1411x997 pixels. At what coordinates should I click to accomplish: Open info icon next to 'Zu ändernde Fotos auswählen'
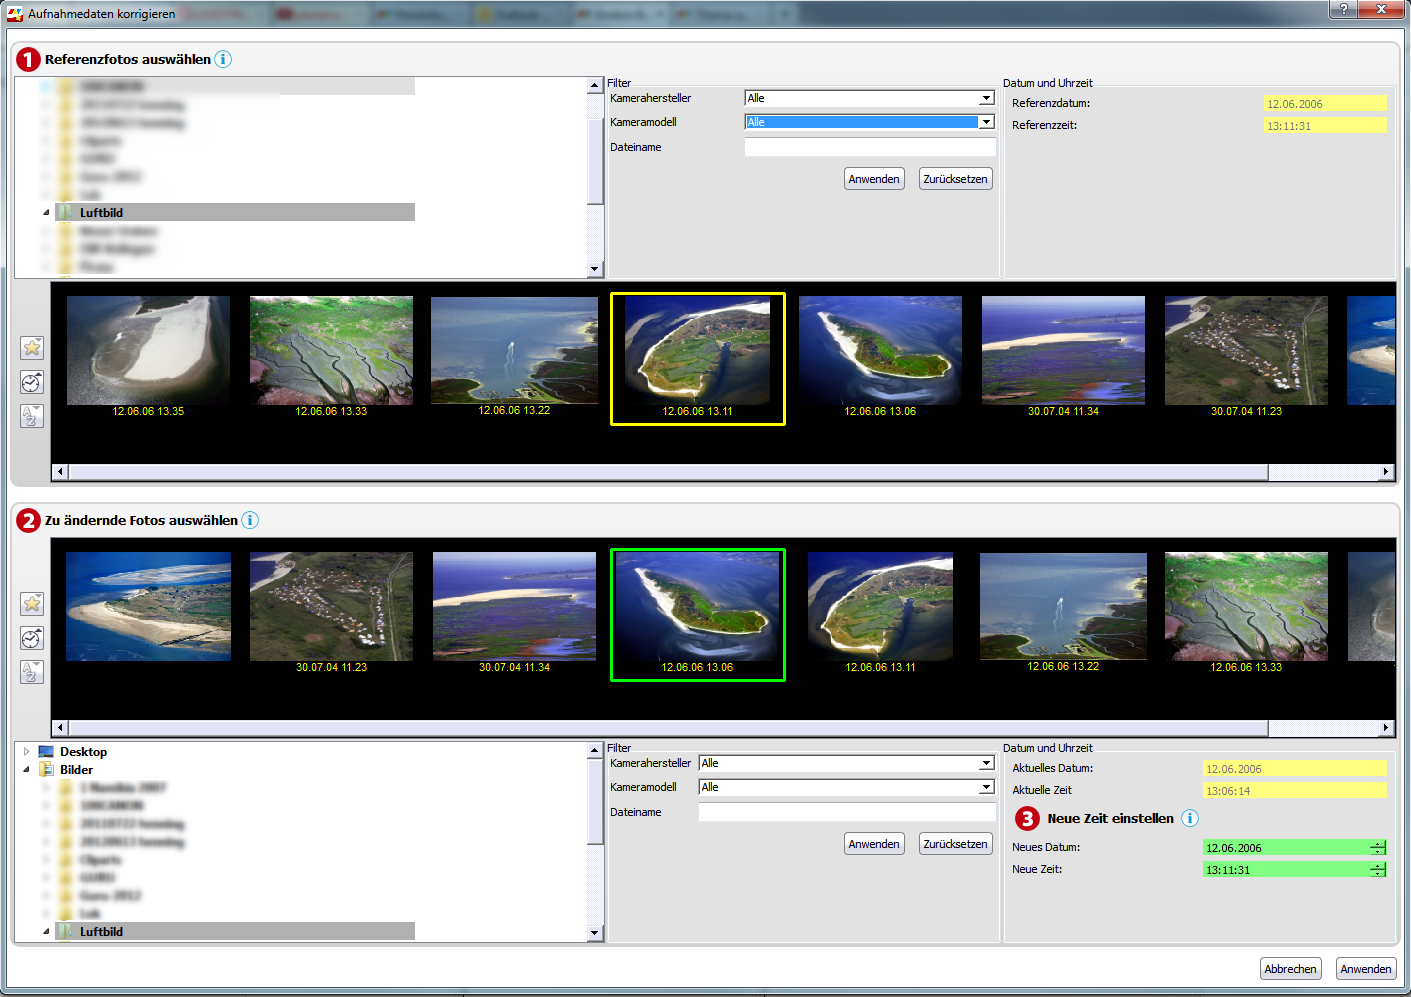pos(250,520)
